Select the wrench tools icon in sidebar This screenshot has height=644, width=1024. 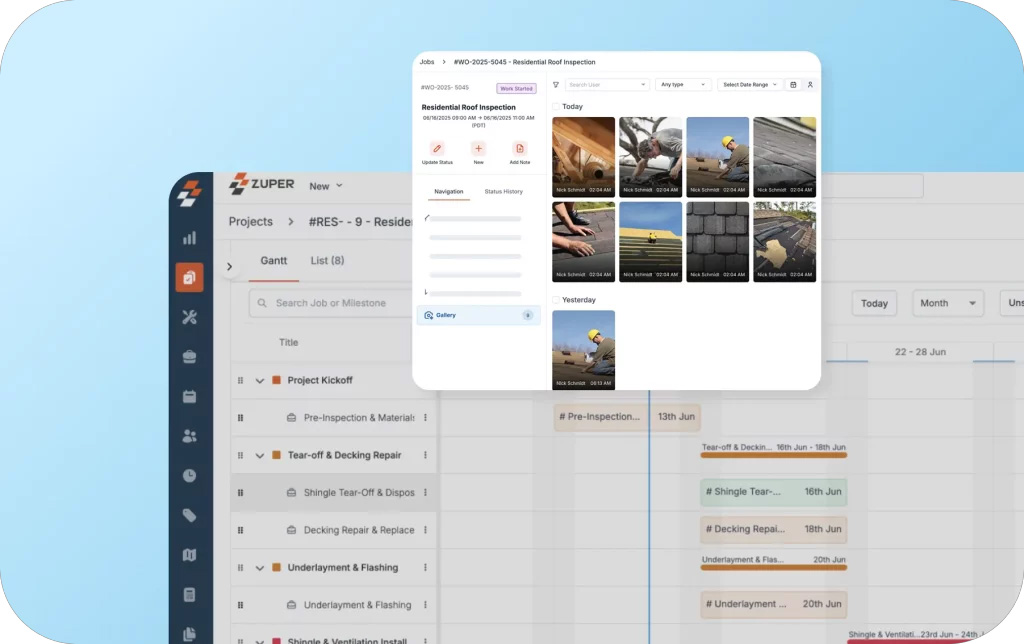[190, 317]
